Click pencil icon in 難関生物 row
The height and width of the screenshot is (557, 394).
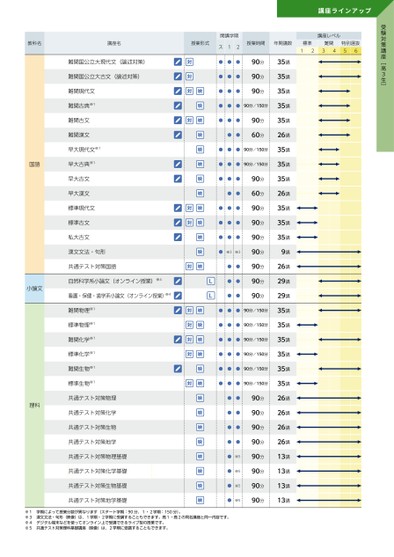point(178,369)
